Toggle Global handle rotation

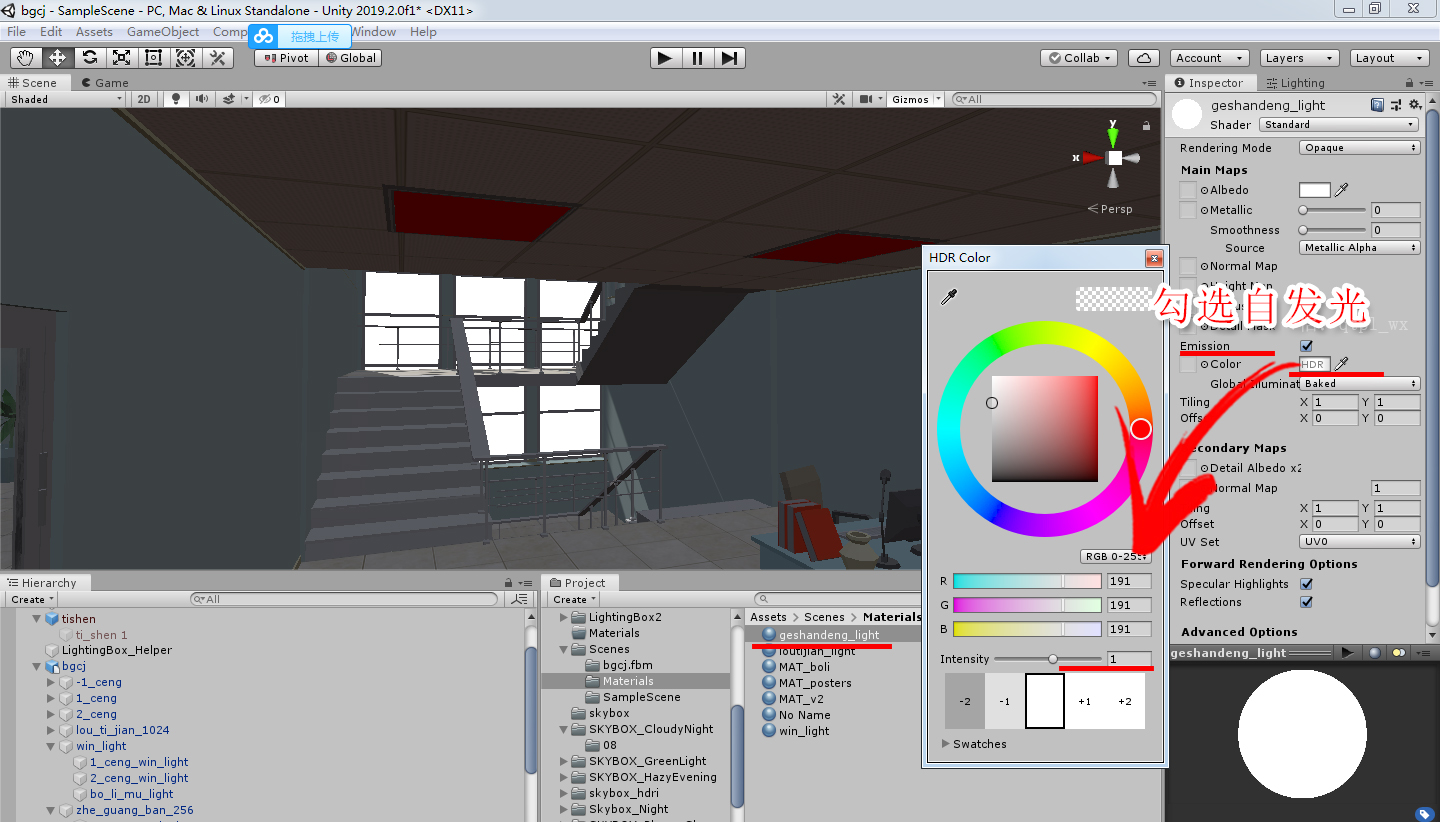[350, 58]
